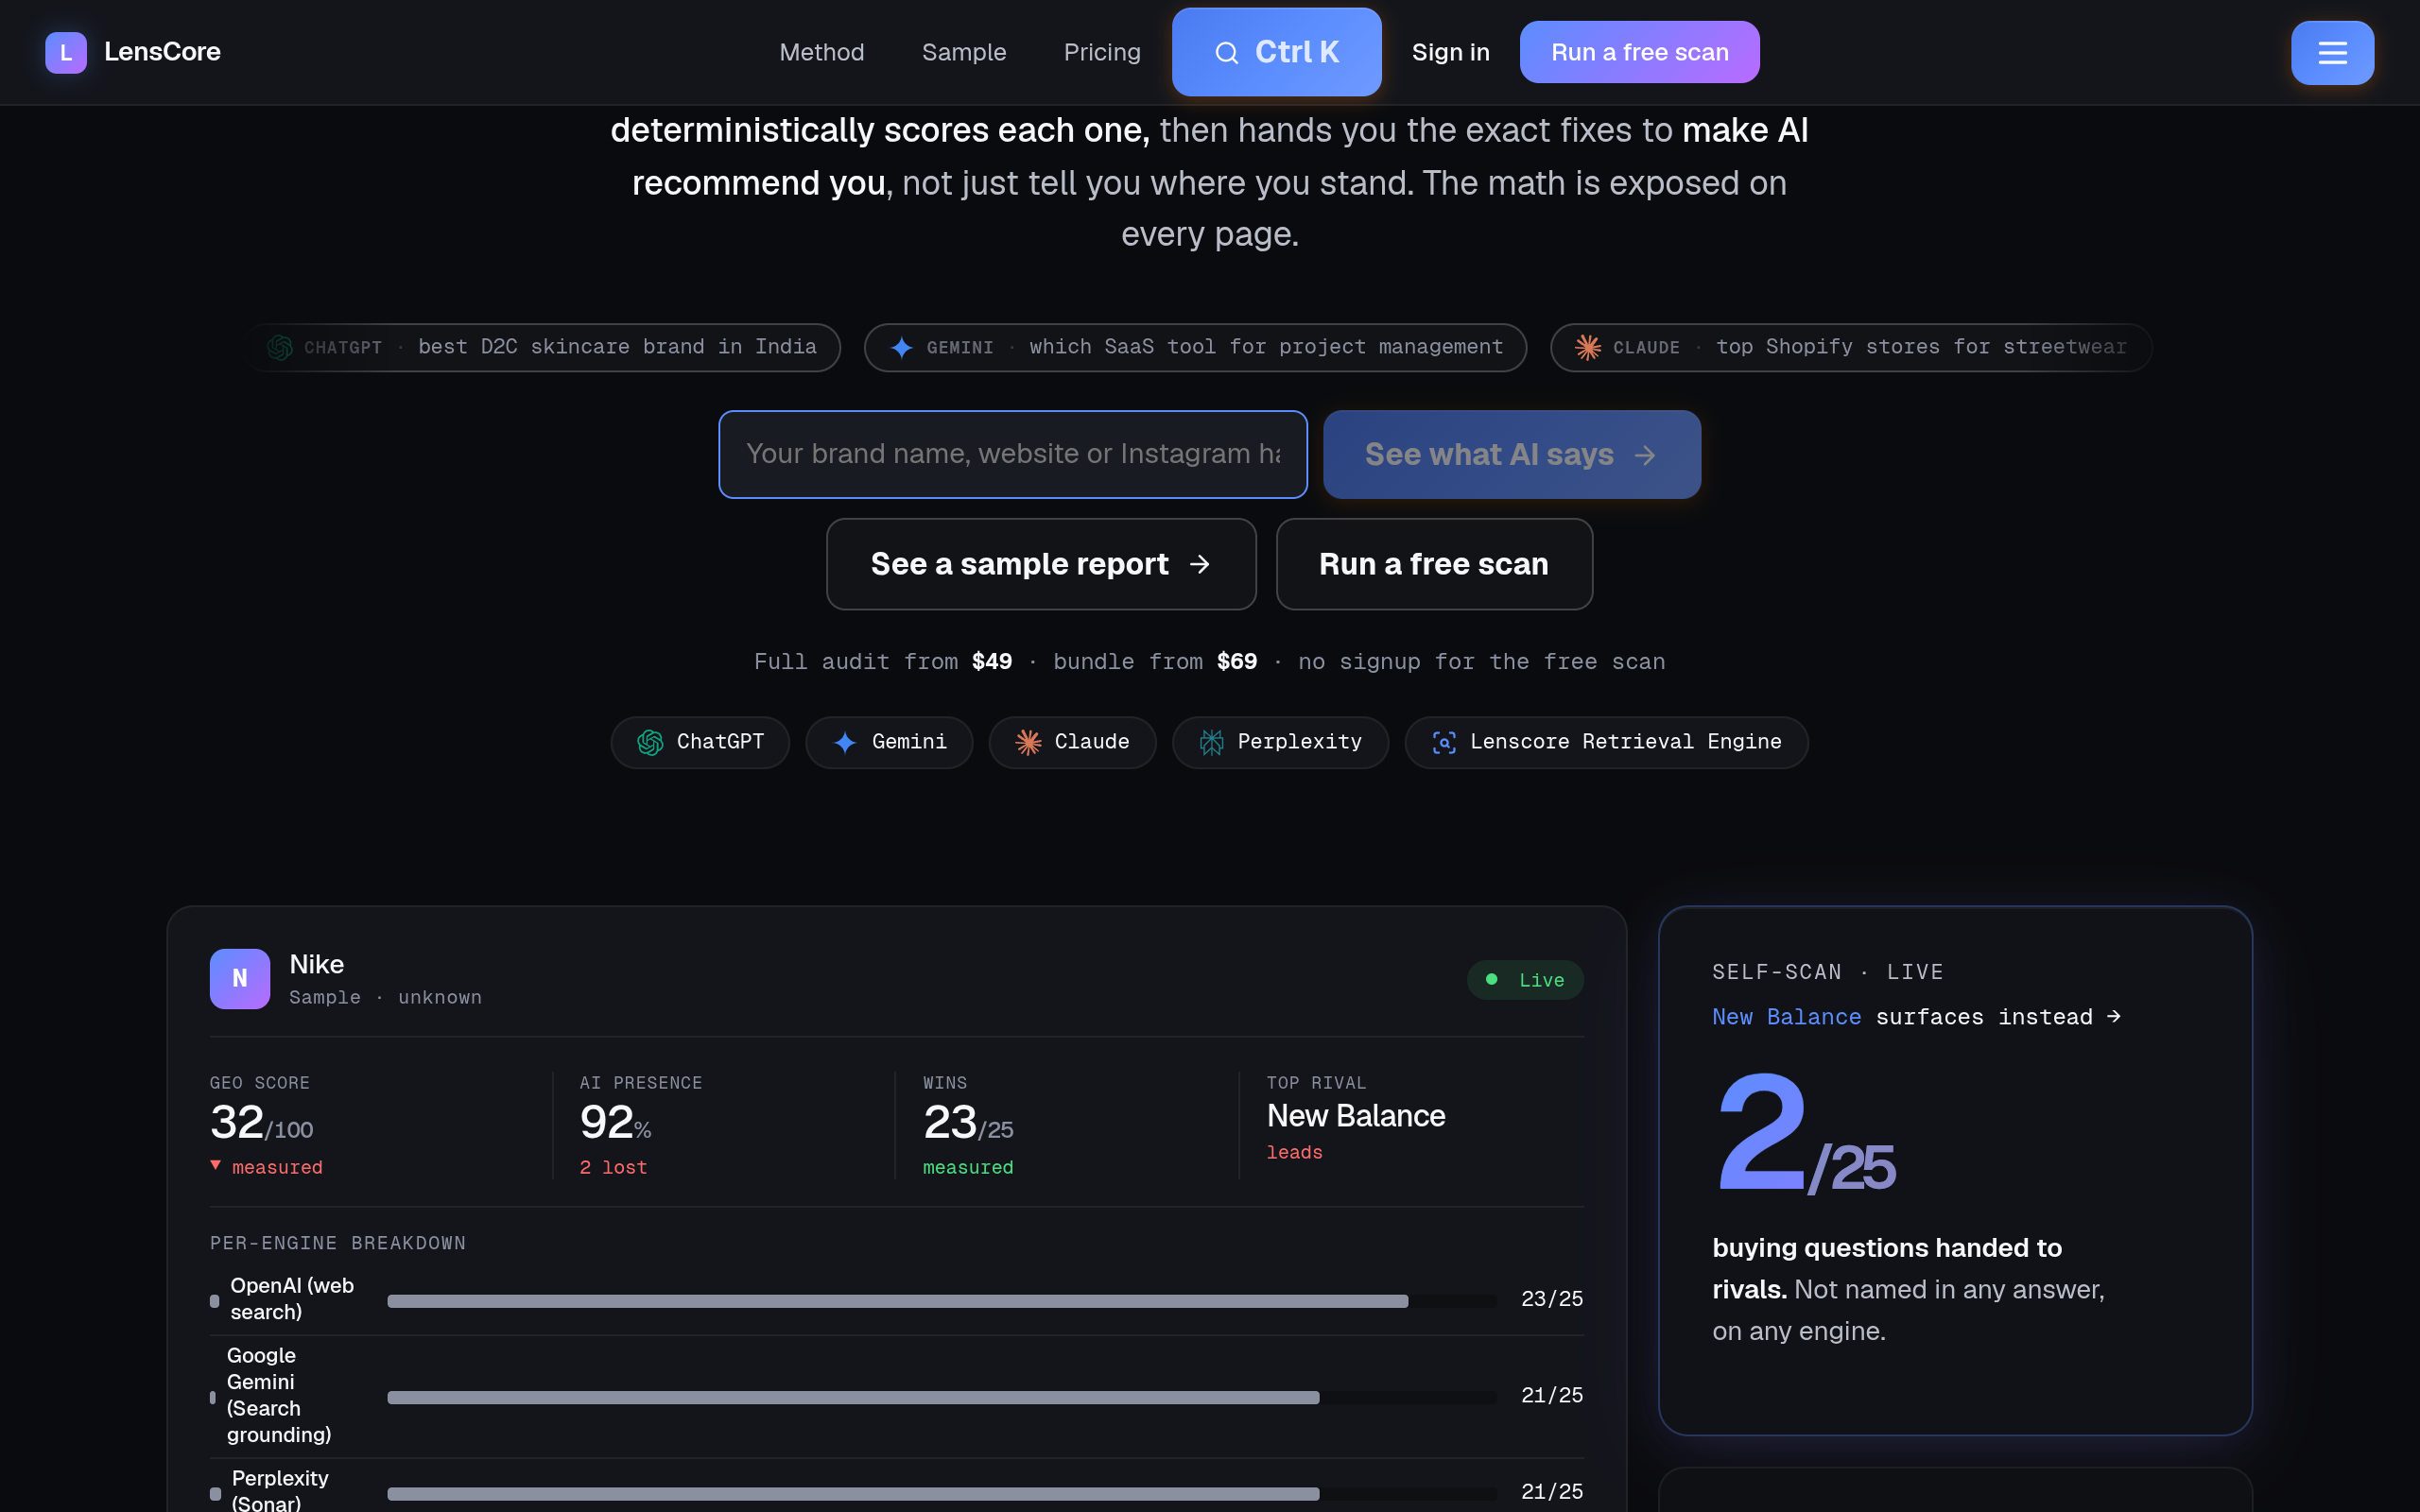Click the red down triangle under GEO score
This screenshot has height=1512, width=2420.
click(215, 1165)
